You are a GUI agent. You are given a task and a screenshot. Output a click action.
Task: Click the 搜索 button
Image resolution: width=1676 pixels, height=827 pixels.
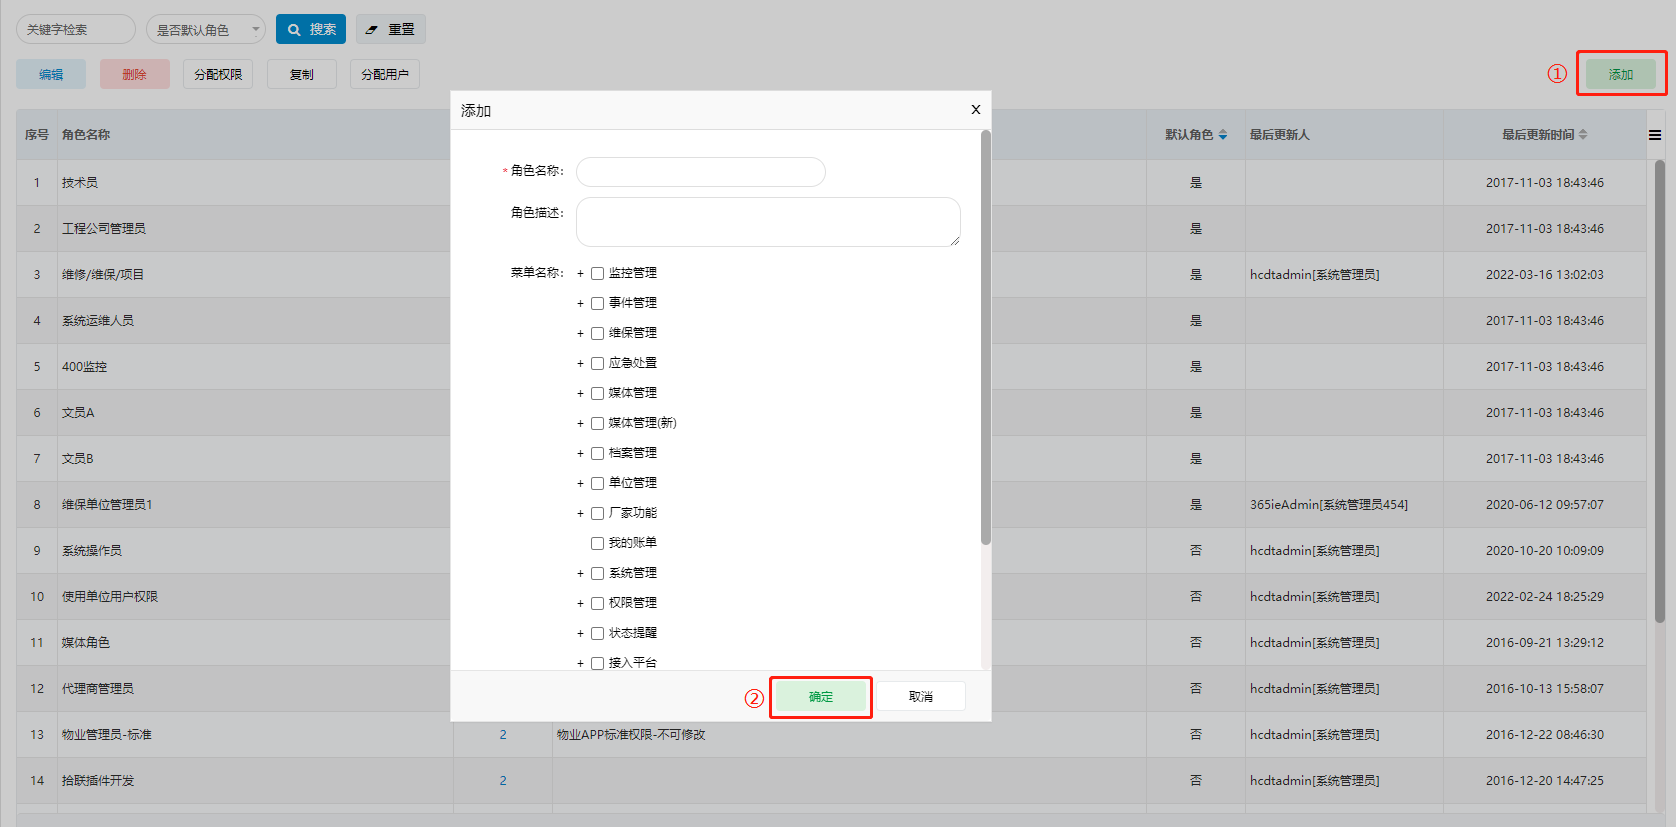click(x=311, y=29)
